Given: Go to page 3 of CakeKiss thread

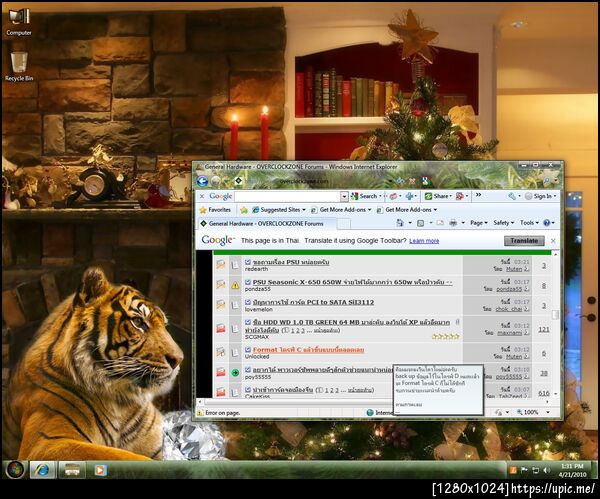Looking at the screenshot, I should click(x=337, y=390).
